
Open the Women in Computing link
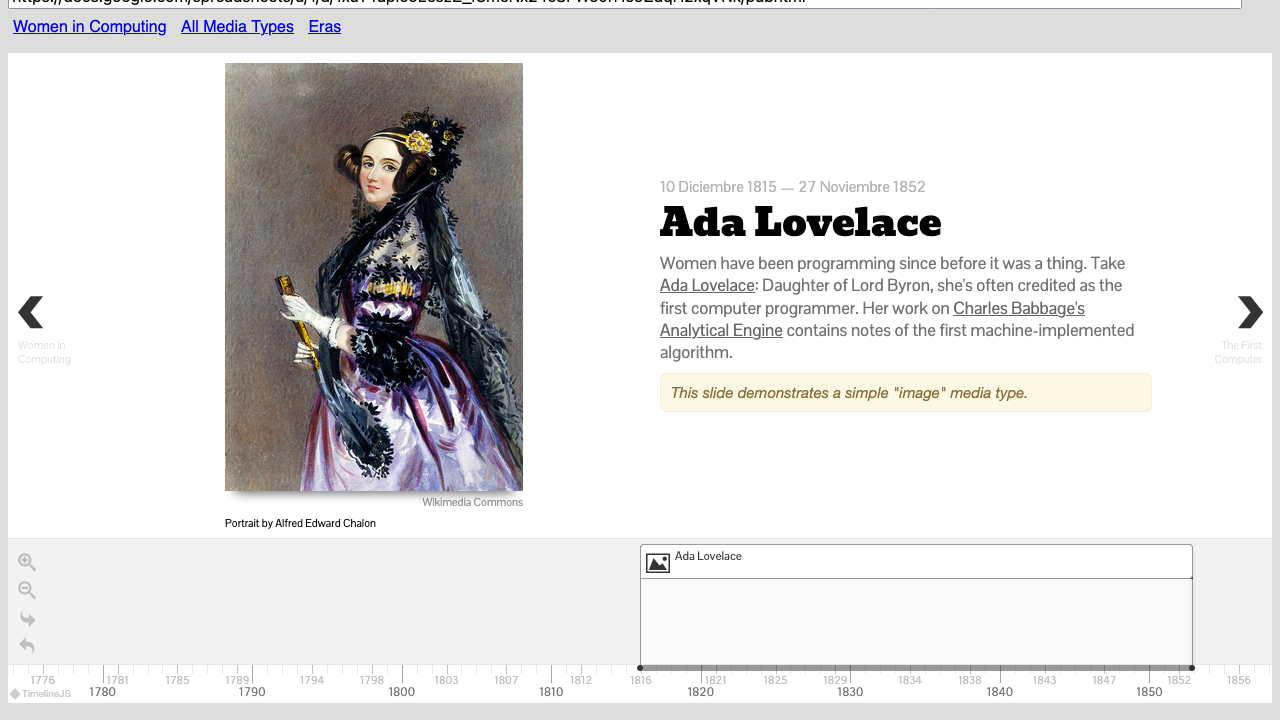point(90,27)
